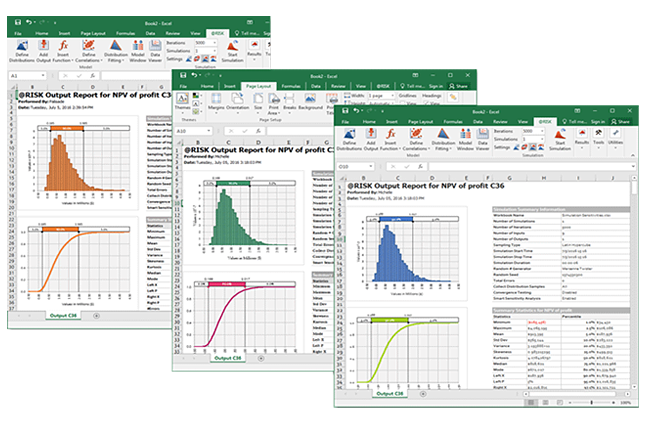Click vertical scrollbar in front window
This screenshot has height=425, width=647.
634,283
